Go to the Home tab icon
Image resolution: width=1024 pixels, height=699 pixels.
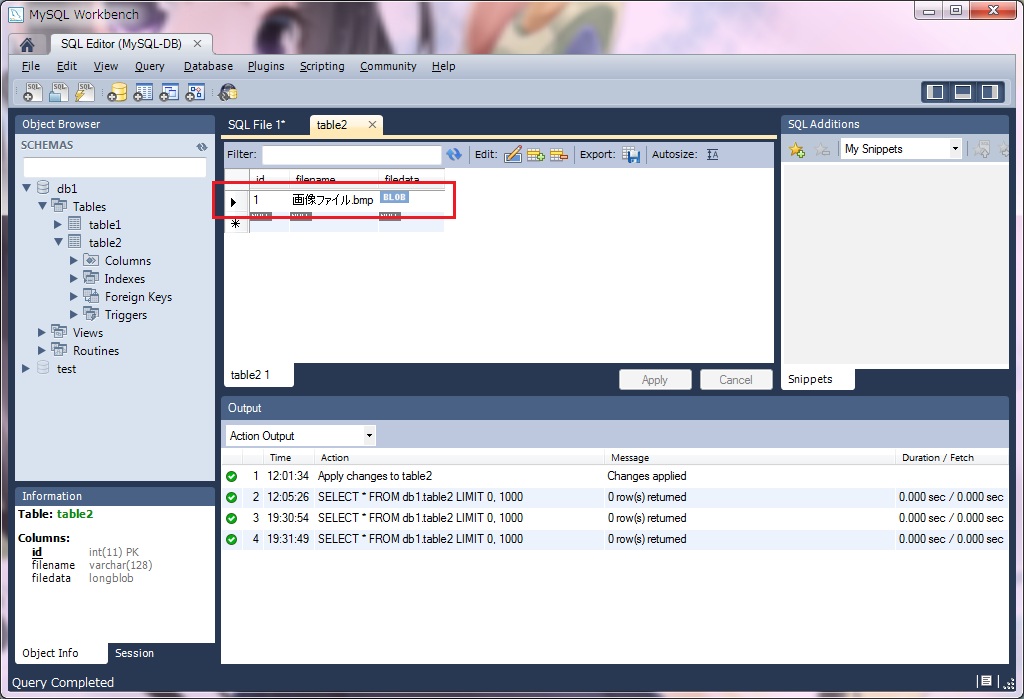27,44
